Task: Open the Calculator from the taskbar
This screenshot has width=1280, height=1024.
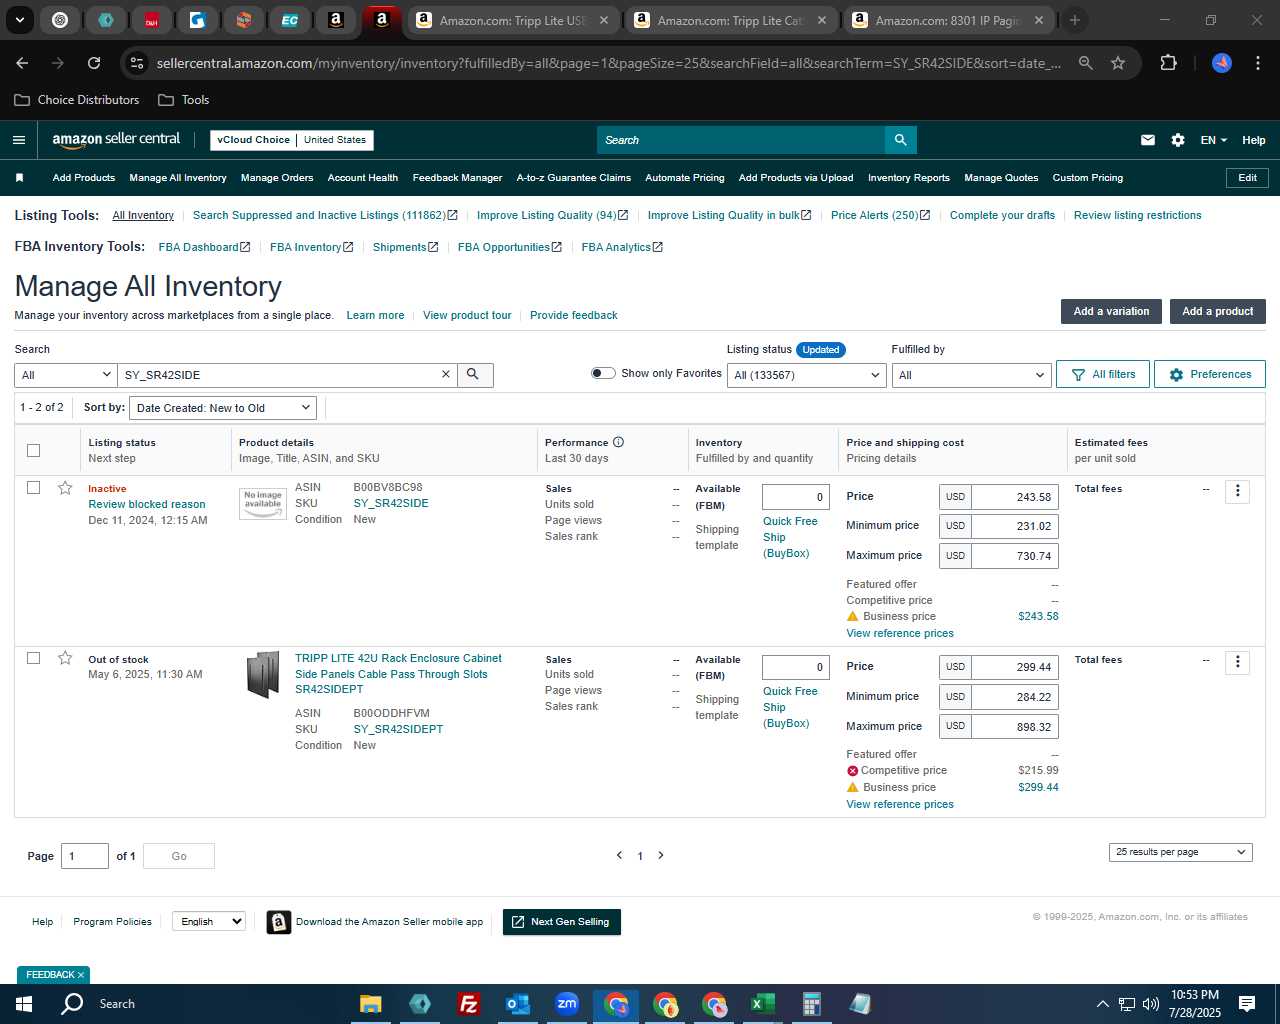Action: point(811,1004)
